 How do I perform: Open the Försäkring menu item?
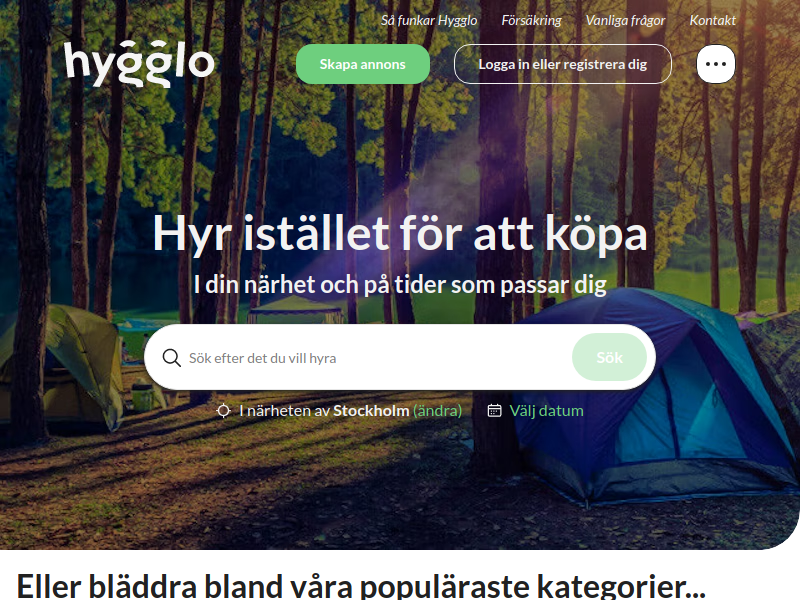point(531,20)
